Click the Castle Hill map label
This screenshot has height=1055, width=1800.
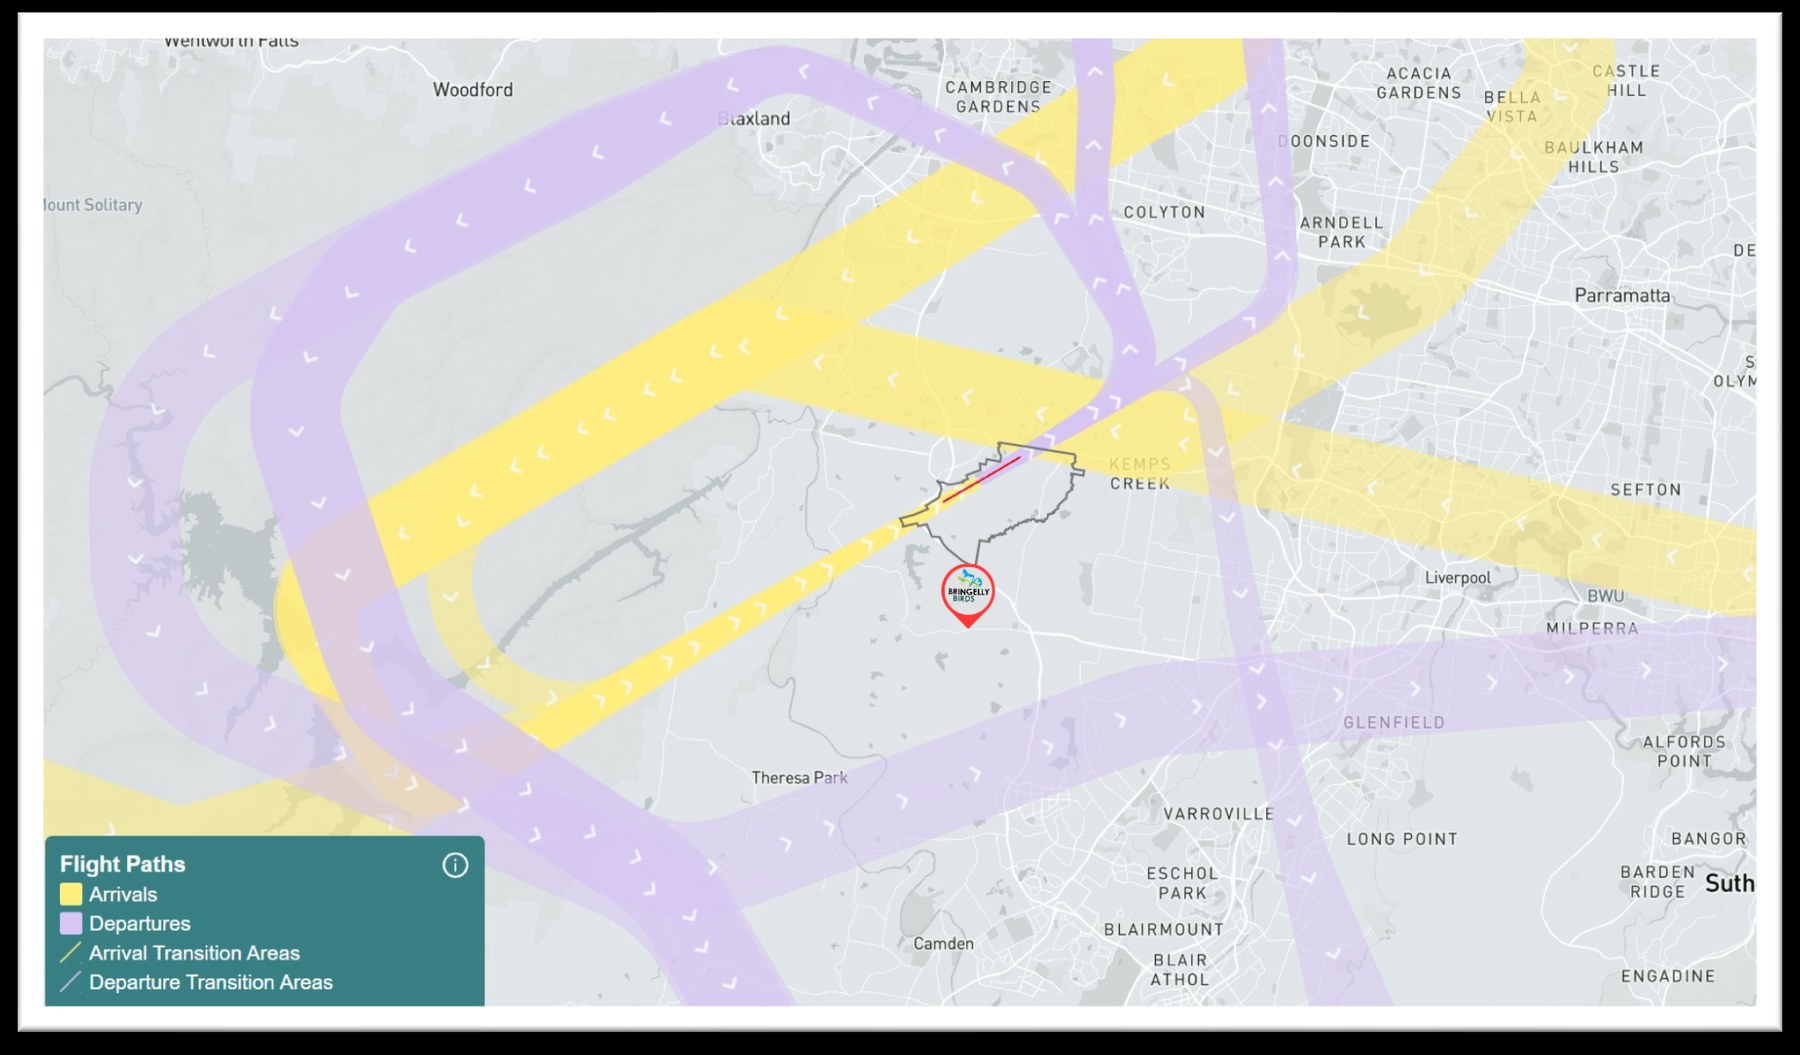click(1626, 80)
